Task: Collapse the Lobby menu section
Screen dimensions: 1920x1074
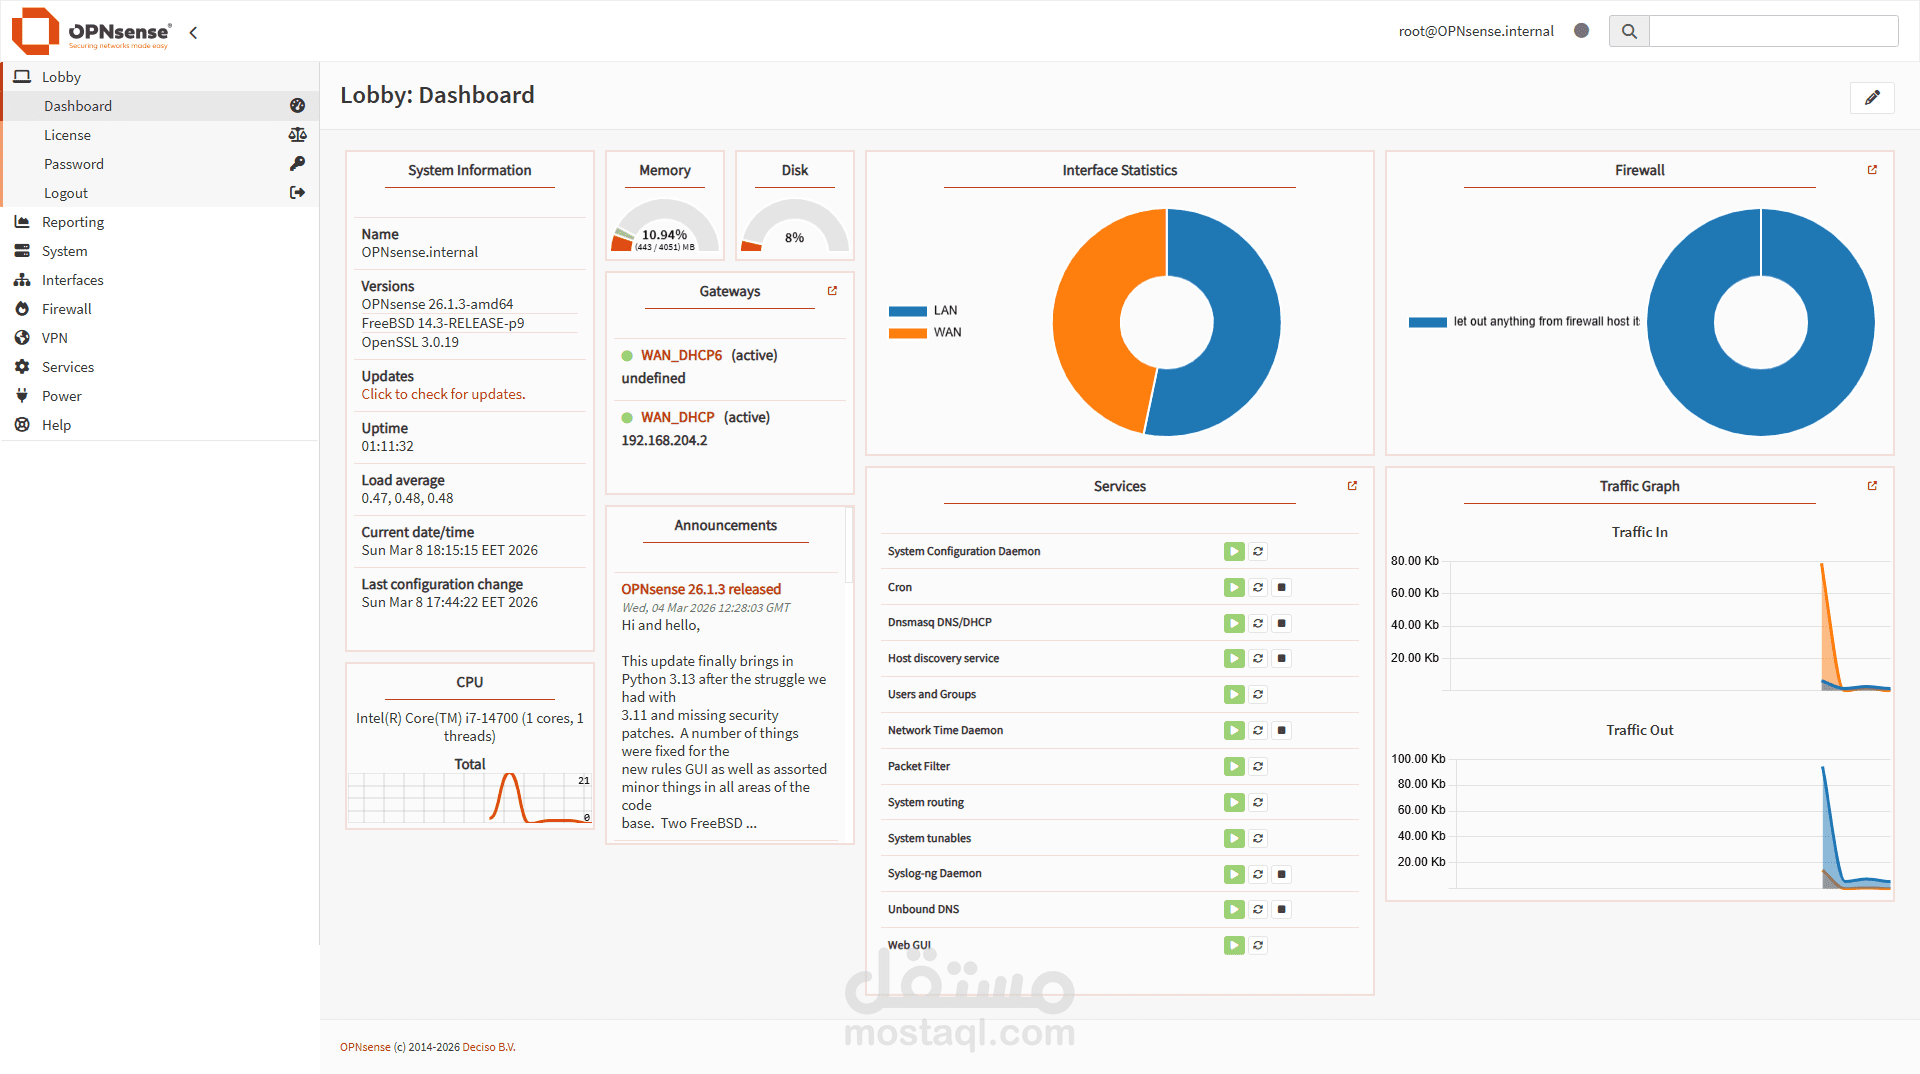Action: tap(160, 77)
